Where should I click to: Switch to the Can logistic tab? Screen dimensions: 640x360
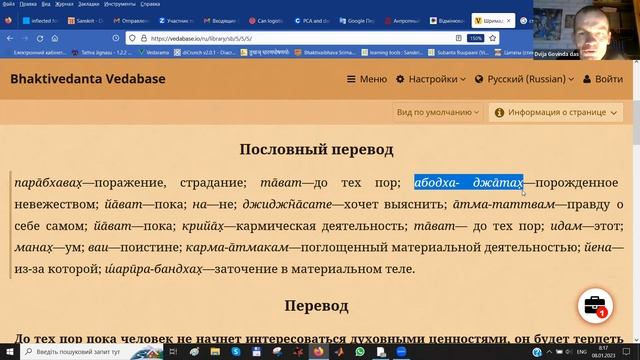click(x=266, y=20)
